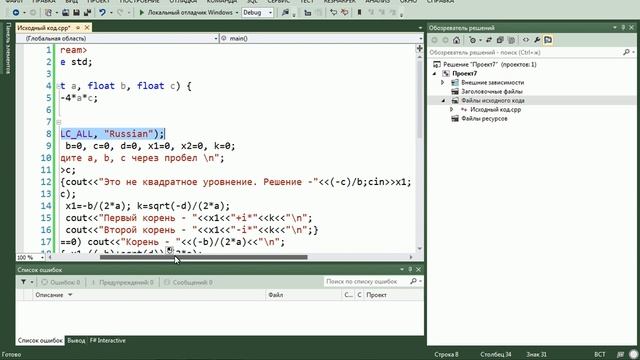640x360 pixels.
Task: Click the pending changes filter icon
Action: [473, 40]
